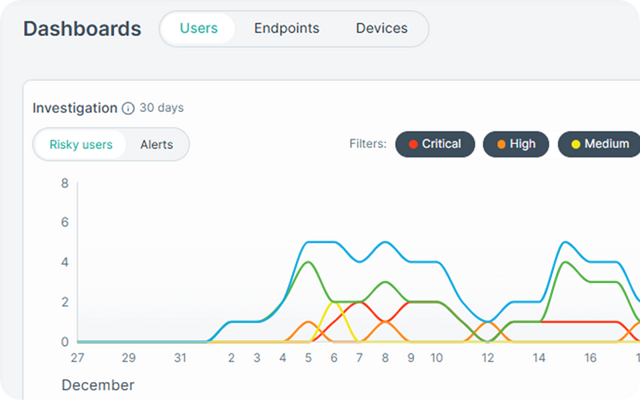Click the orange High dot icon
640x400 pixels.
pos(501,144)
